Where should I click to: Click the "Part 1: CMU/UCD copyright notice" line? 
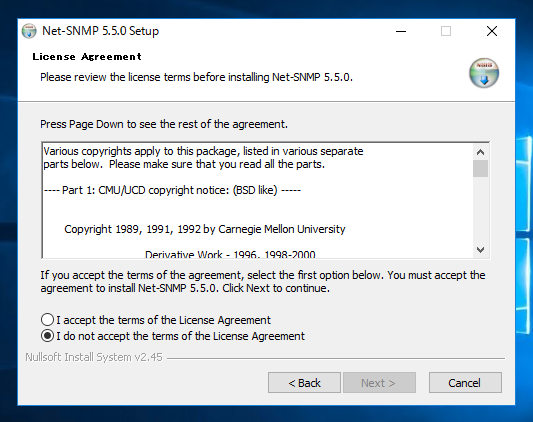coord(172,190)
